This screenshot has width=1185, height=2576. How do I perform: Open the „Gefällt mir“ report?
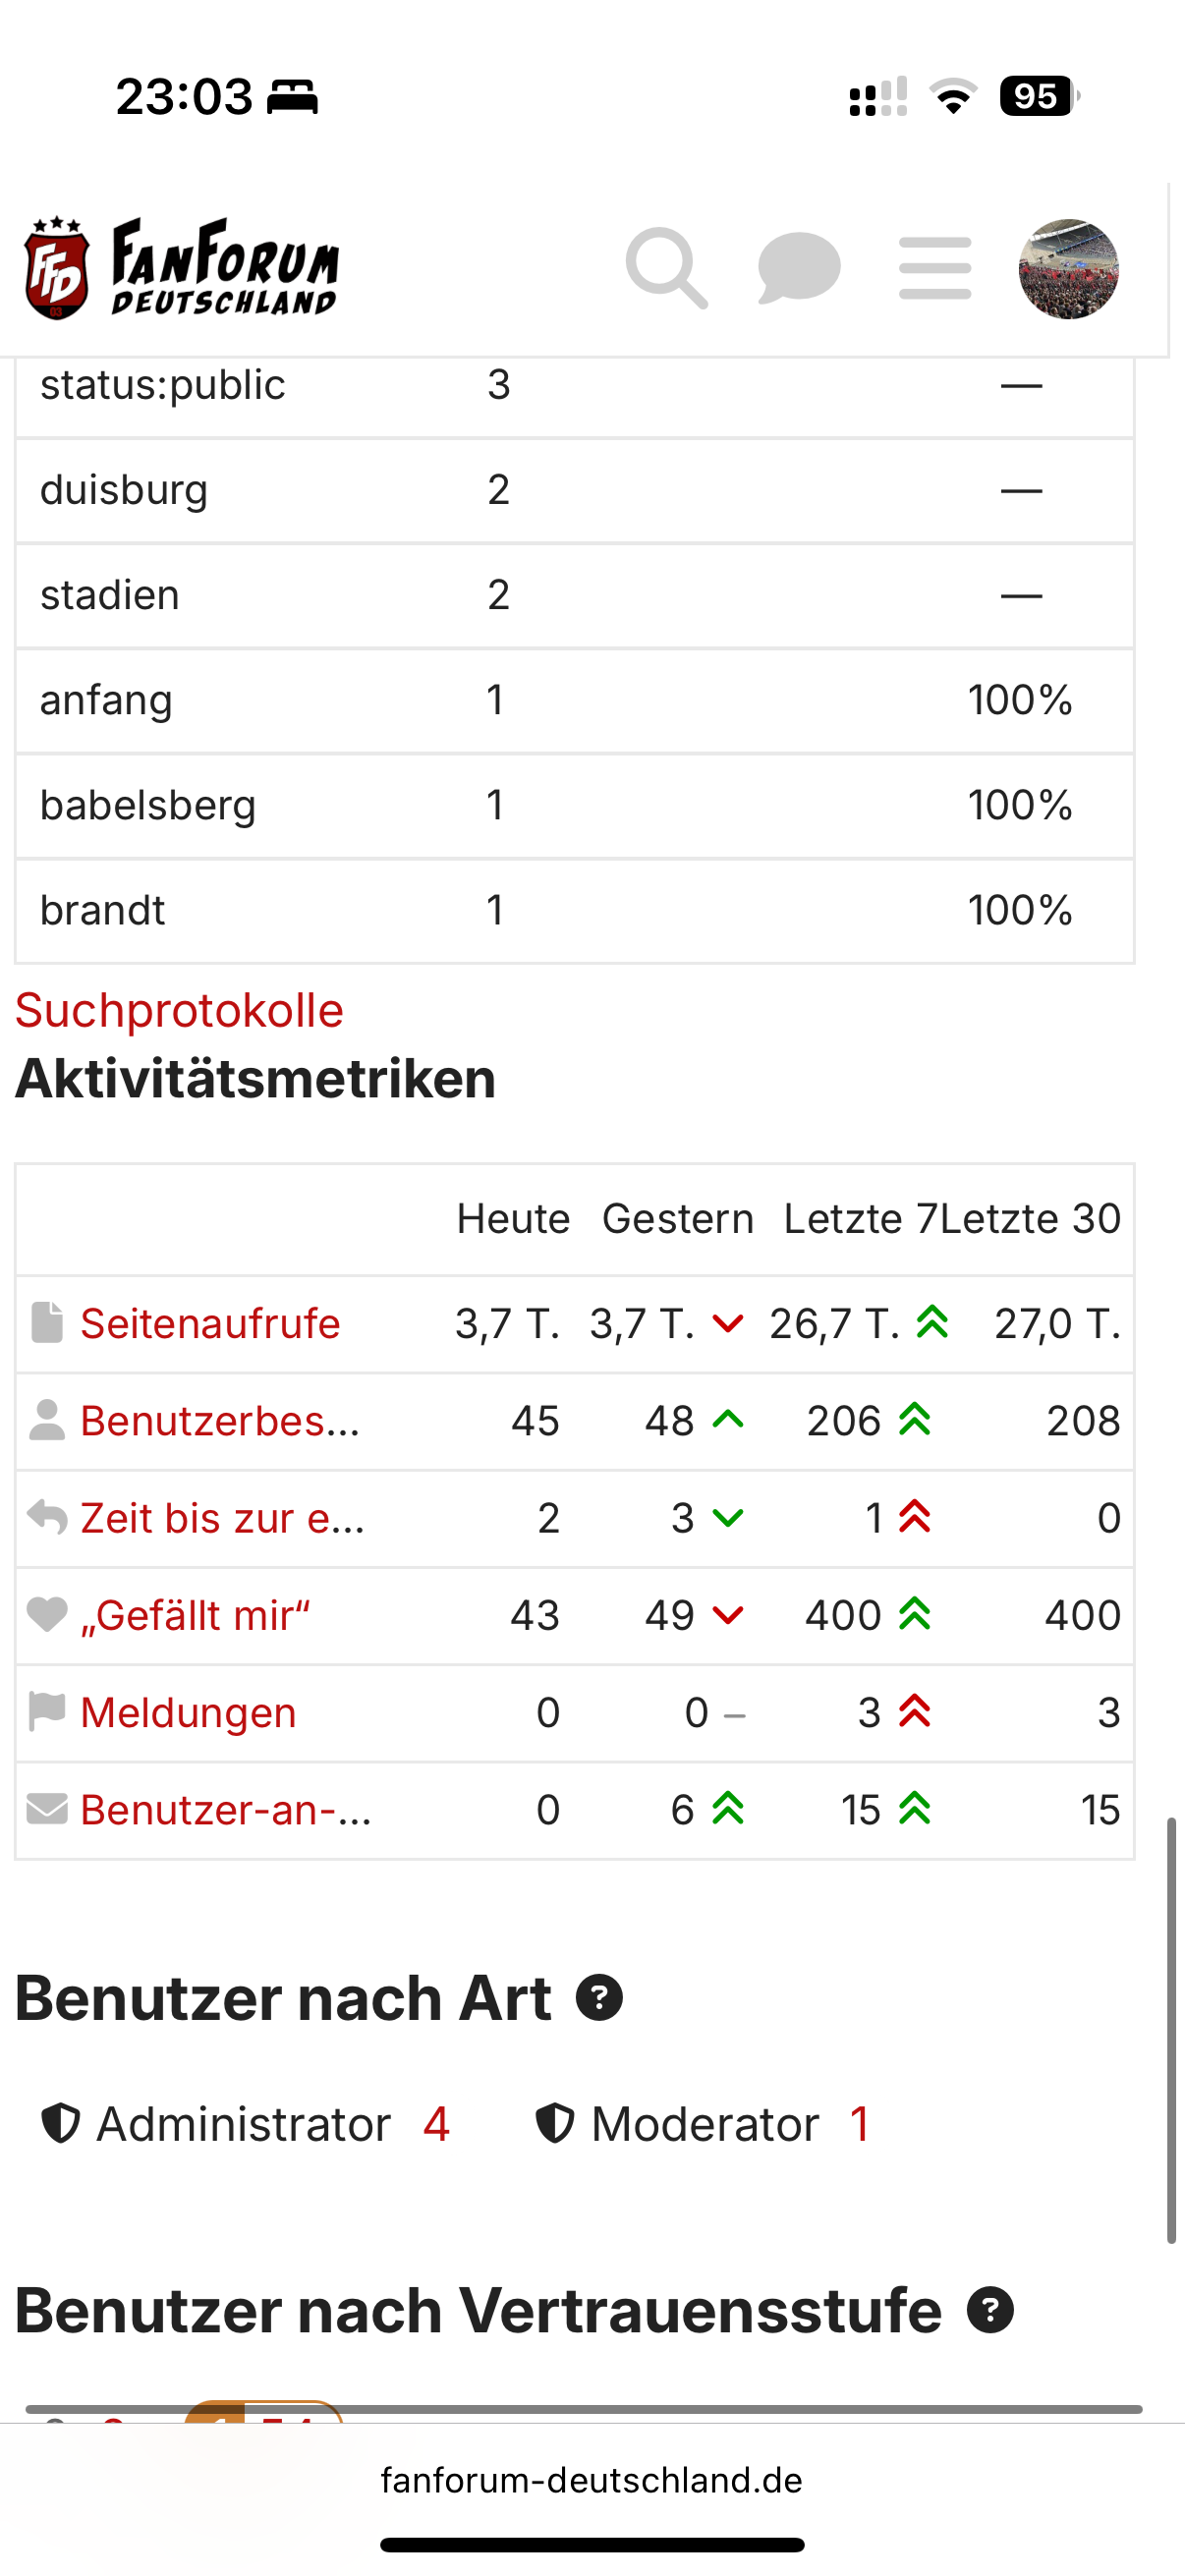tap(195, 1615)
